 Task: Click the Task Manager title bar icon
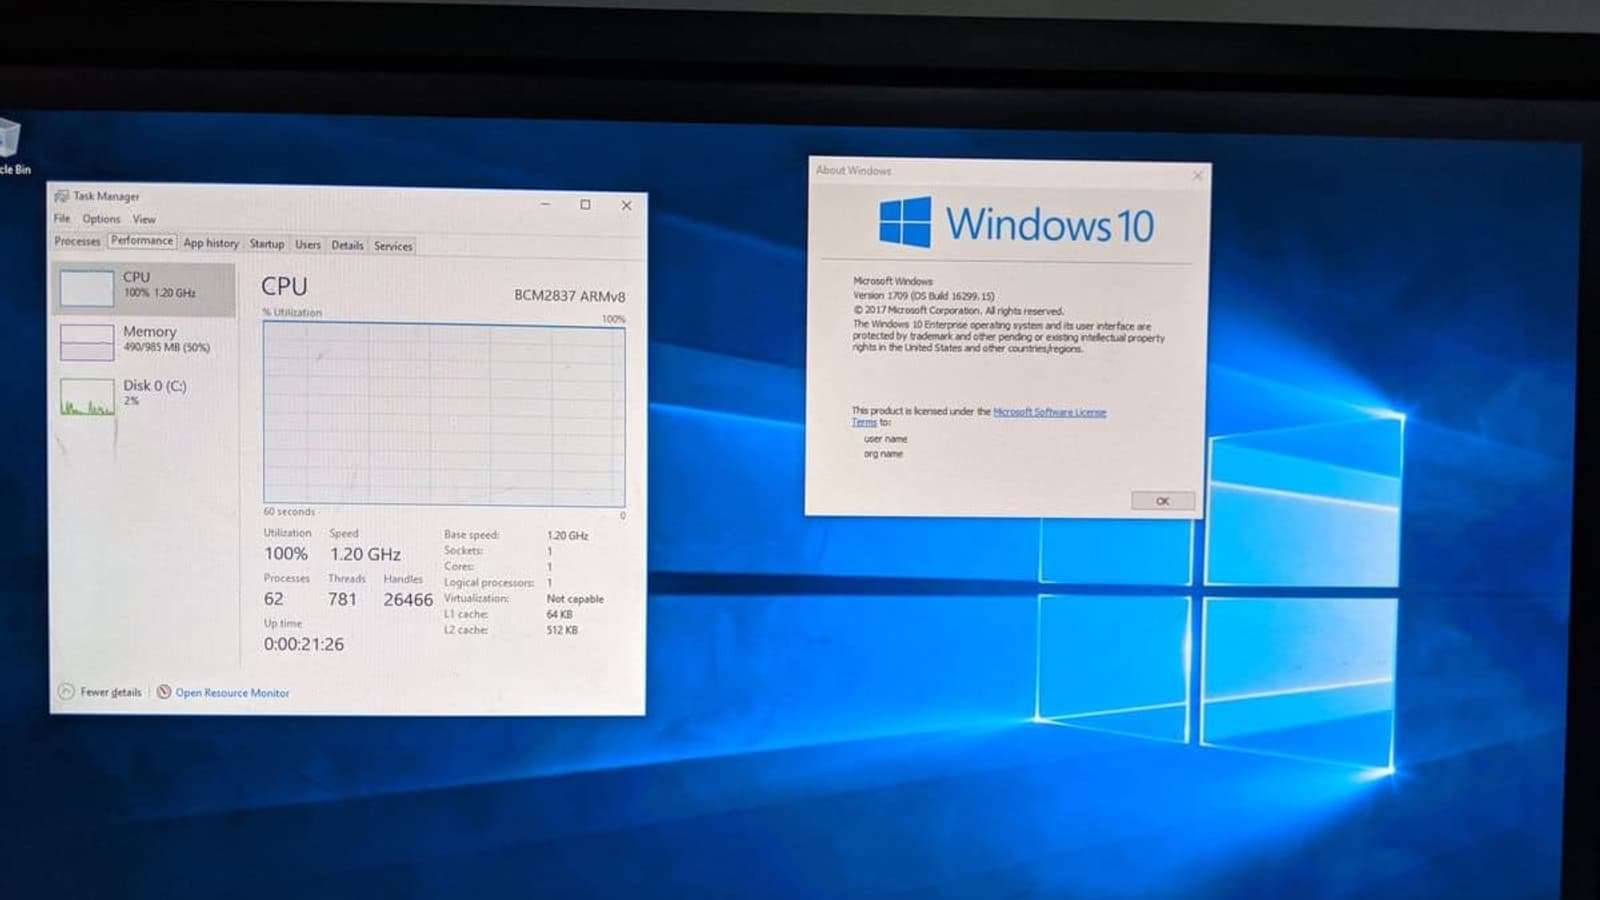point(62,196)
